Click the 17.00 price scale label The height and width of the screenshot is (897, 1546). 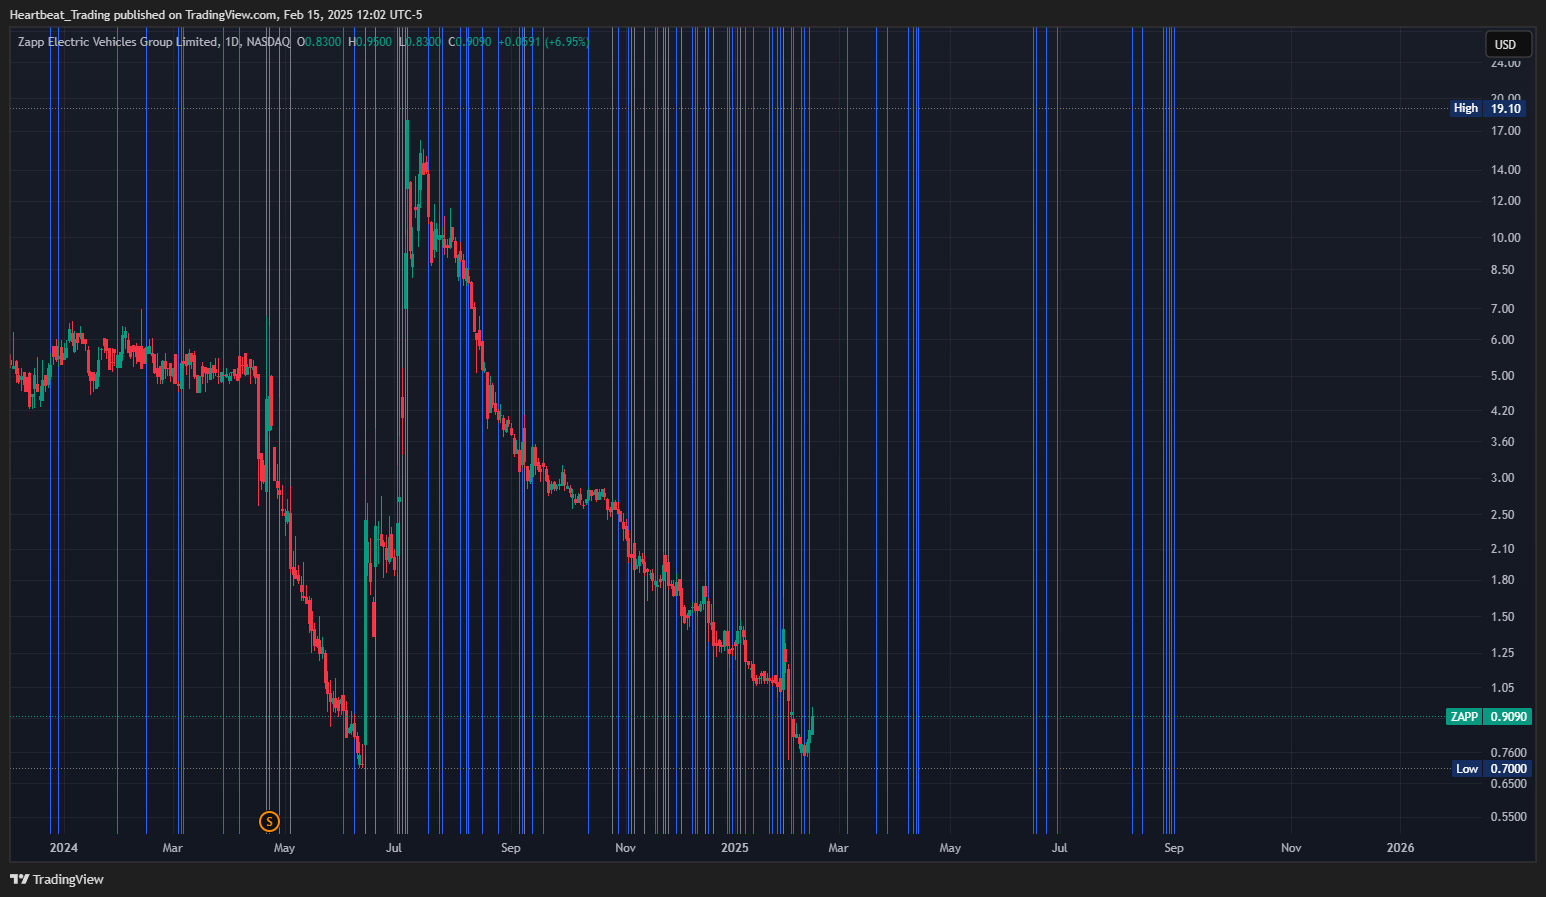click(1505, 131)
